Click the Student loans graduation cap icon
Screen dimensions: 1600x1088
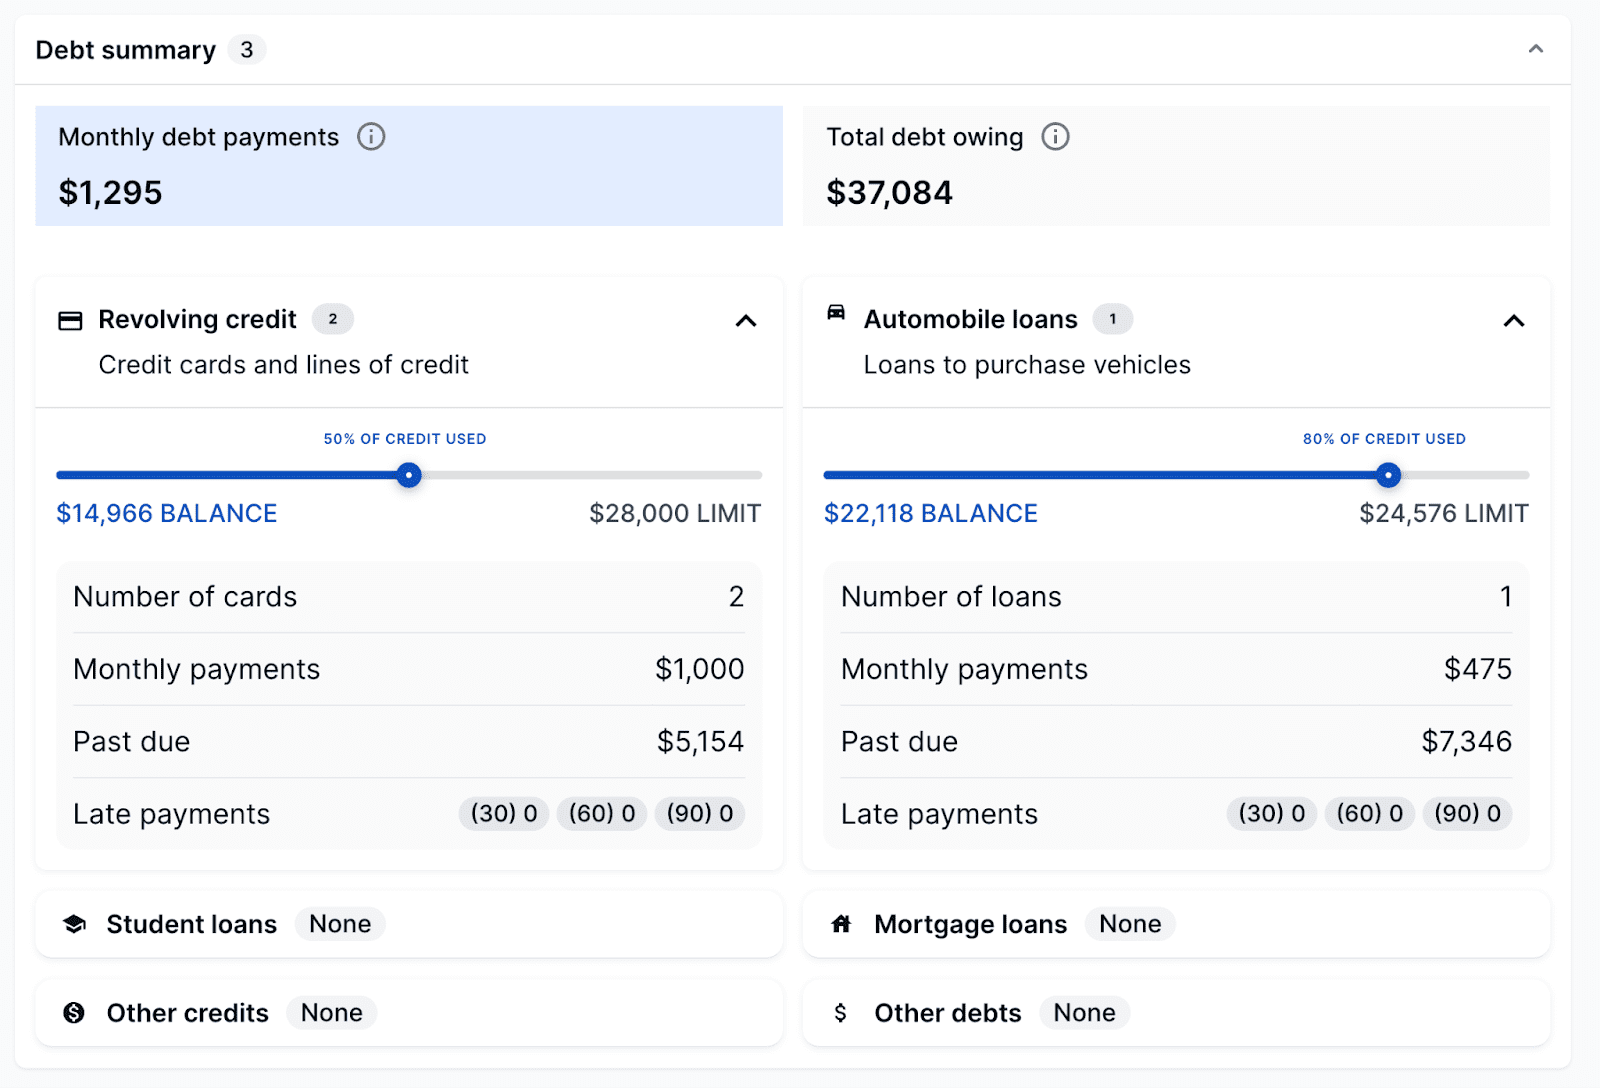75,924
